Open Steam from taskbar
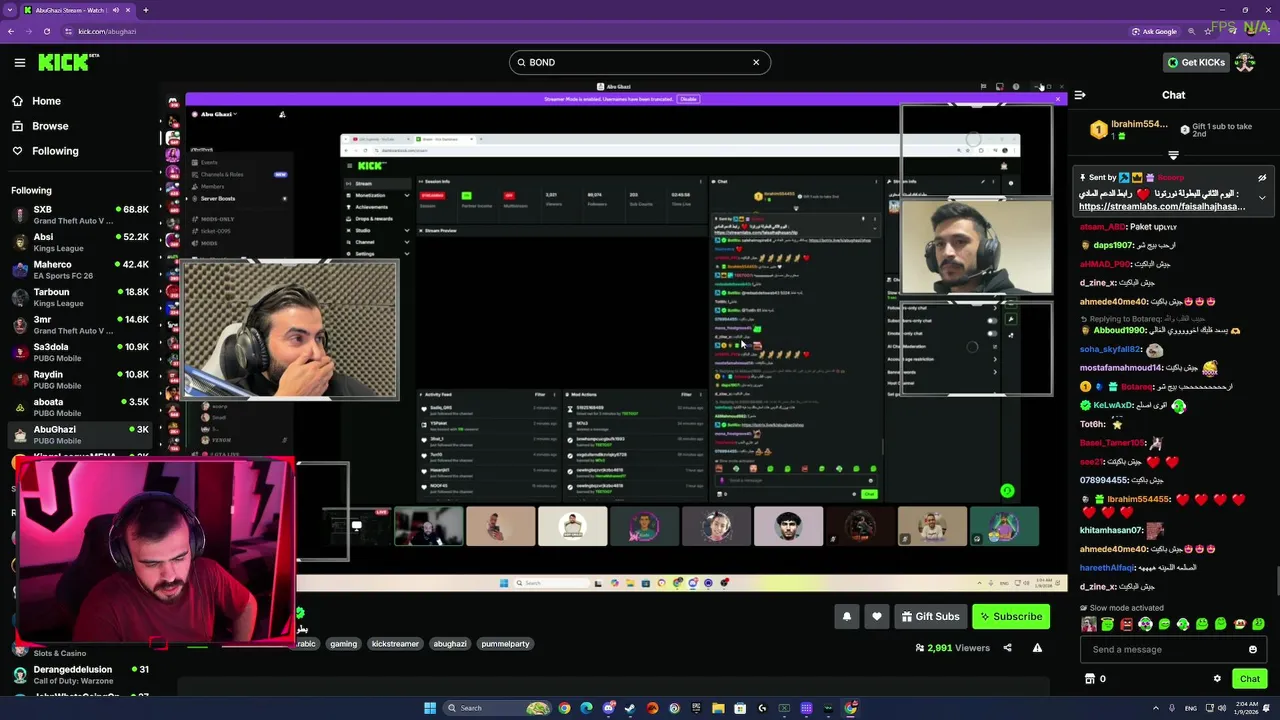The width and height of the screenshot is (1280, 720). 630,708
